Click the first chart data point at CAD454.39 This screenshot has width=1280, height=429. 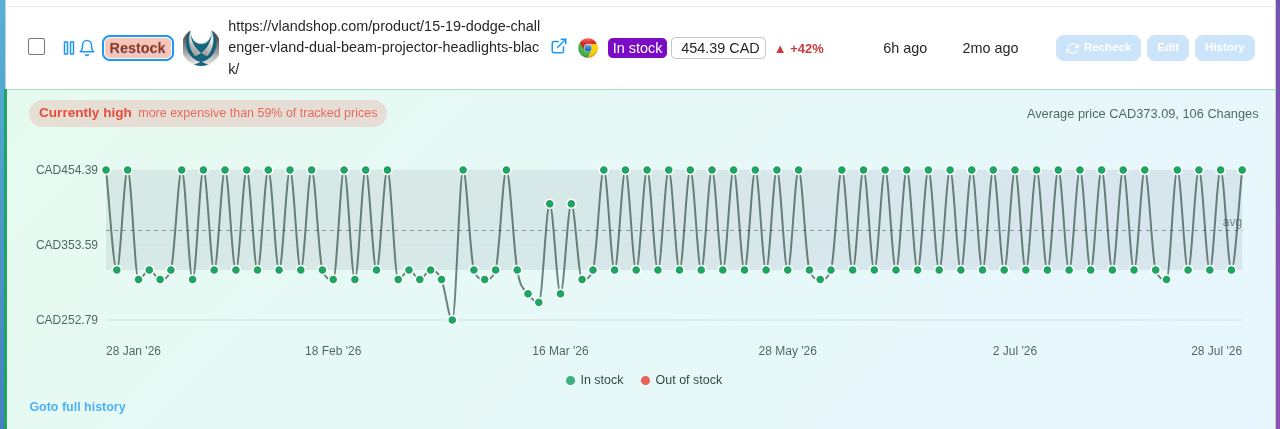(x=106, y=170)
